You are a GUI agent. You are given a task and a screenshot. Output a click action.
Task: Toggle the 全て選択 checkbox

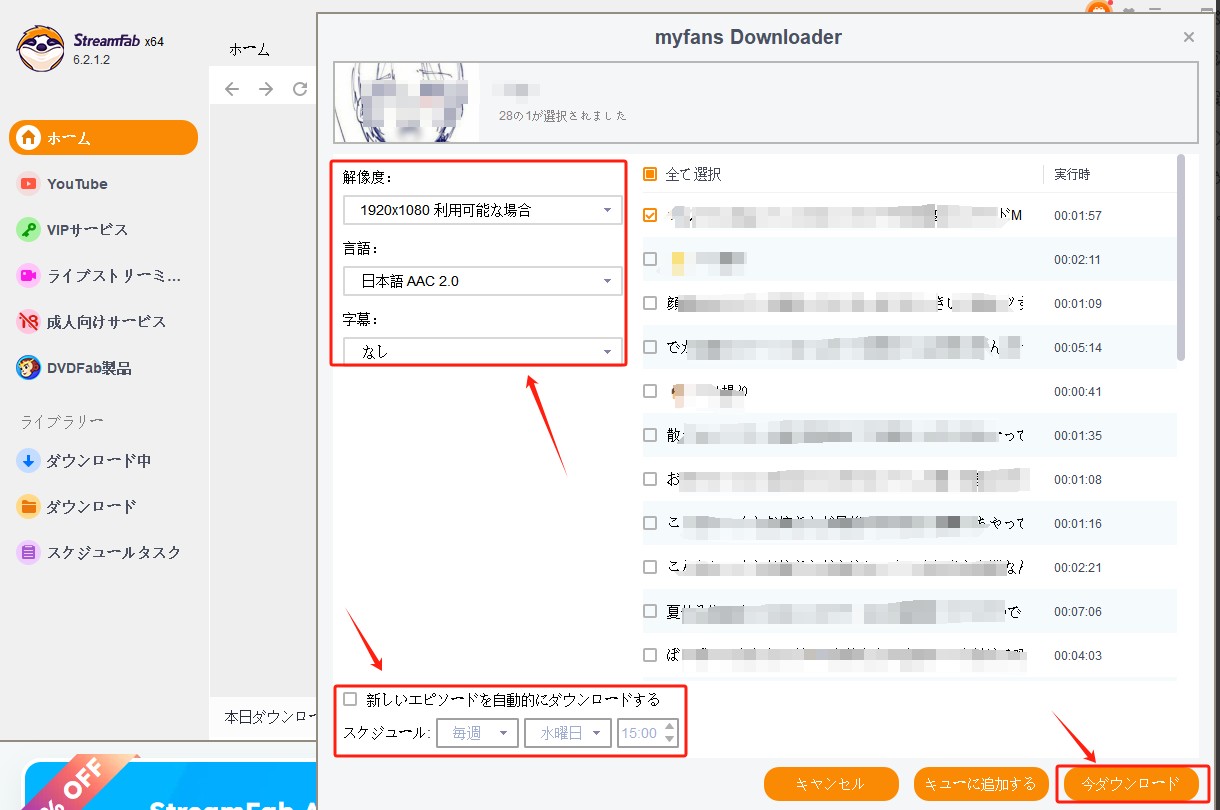click(650, 174)
